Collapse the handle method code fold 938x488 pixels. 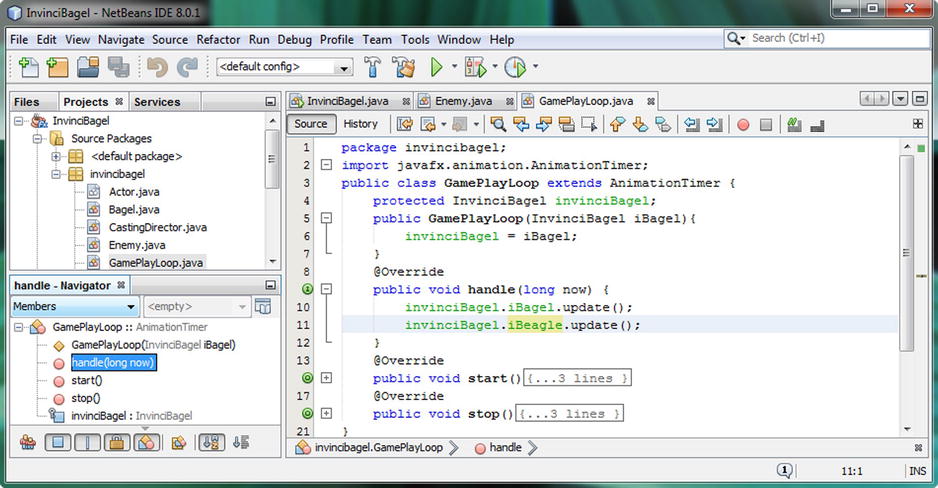[326, 289]
